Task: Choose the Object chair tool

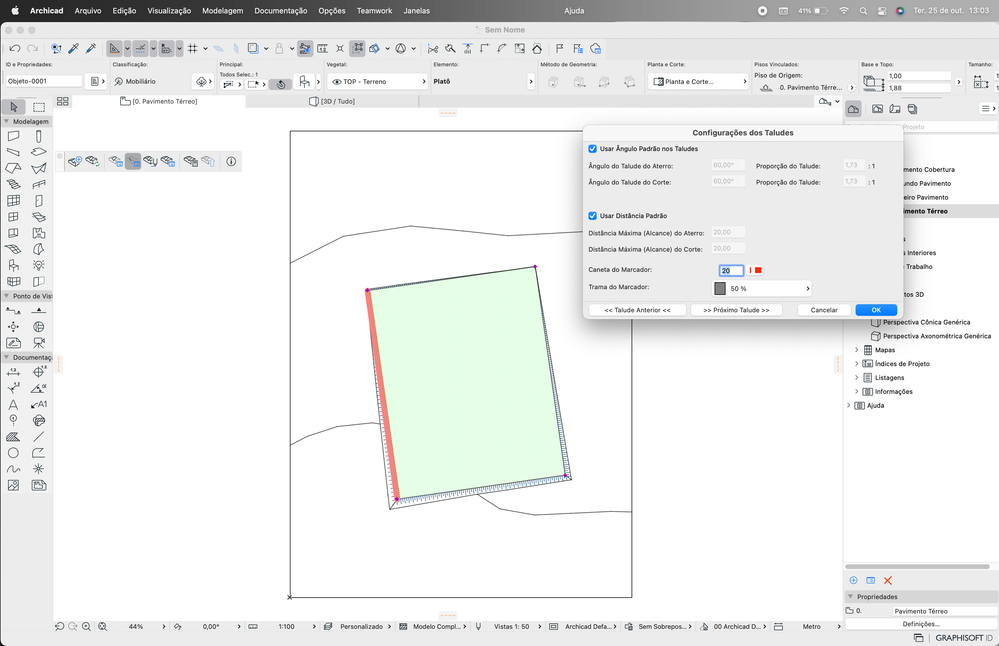Action: [13, 265]
